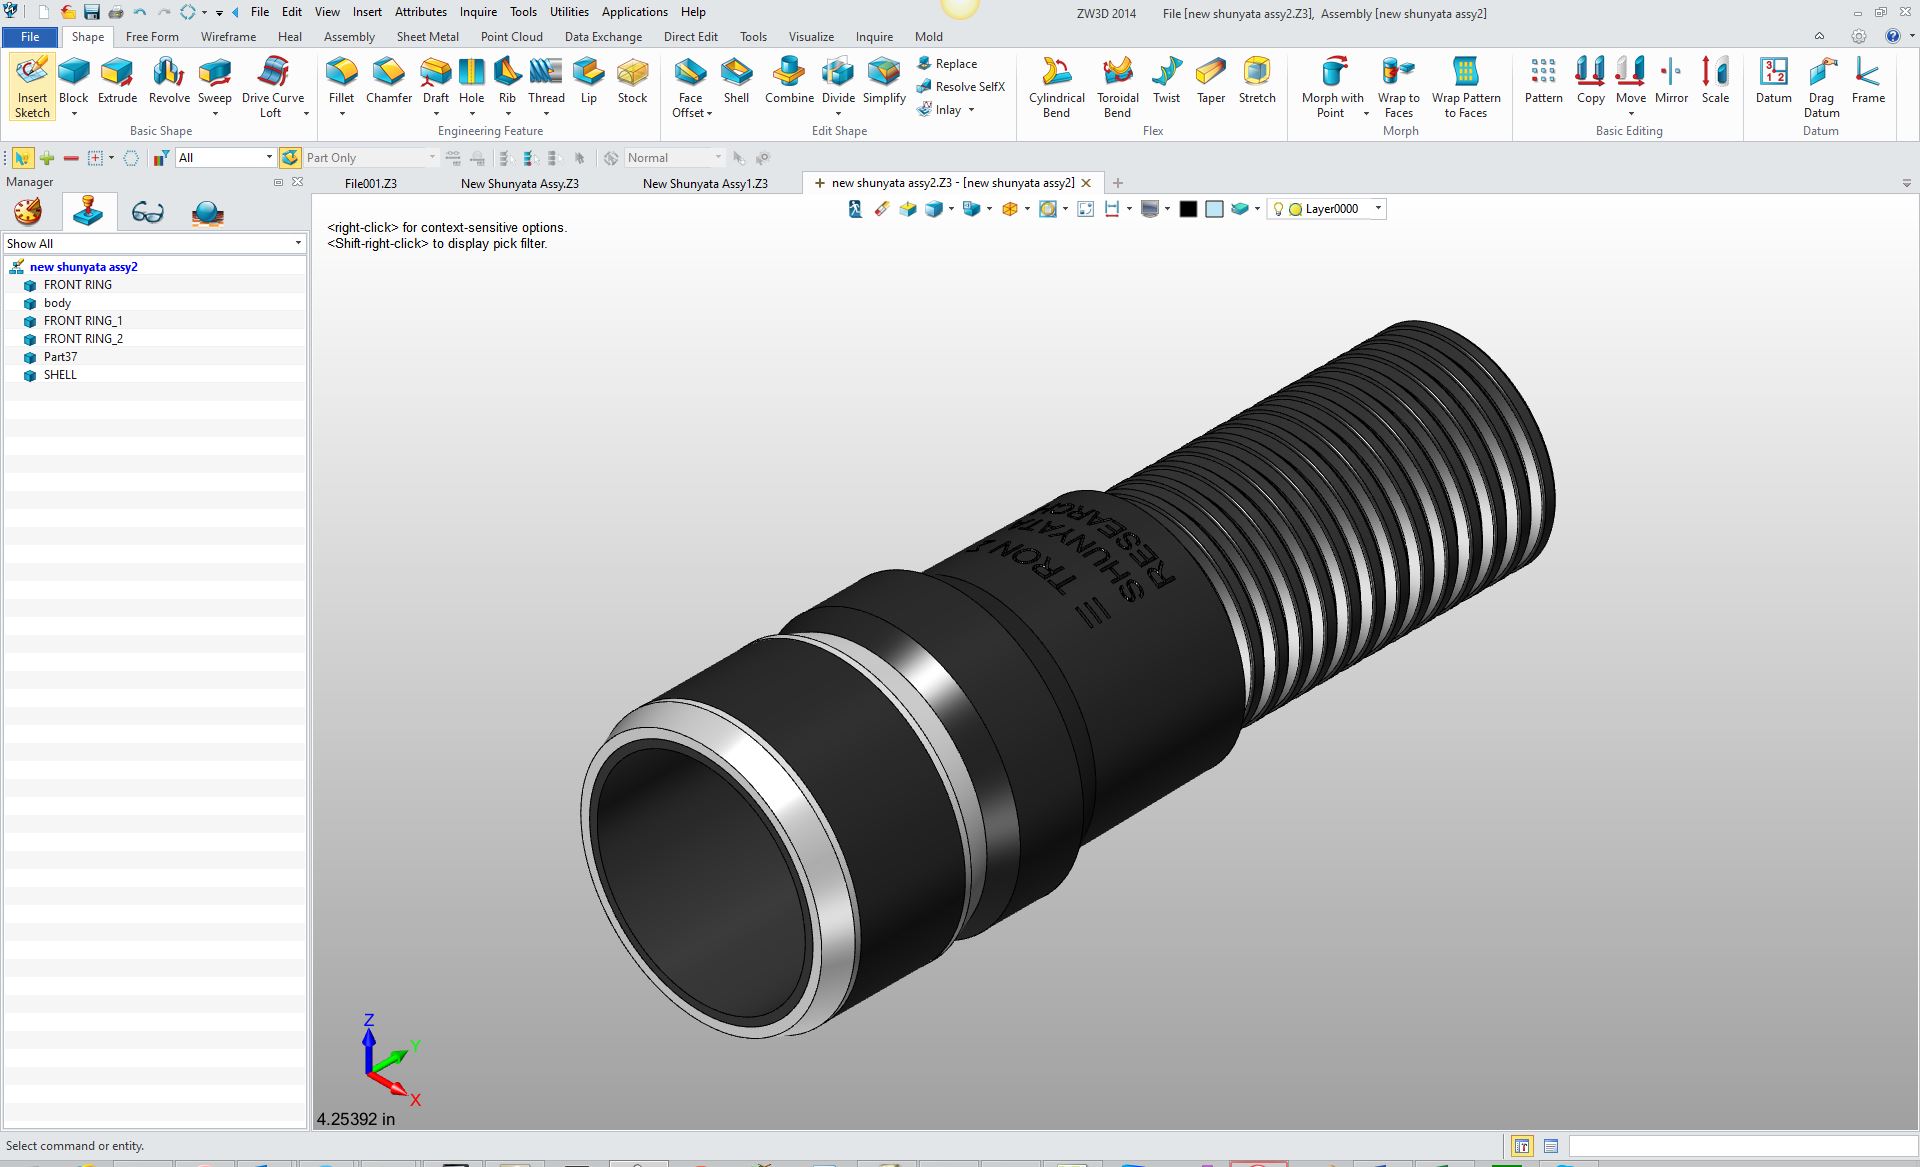
Task: Toggle the Part Only filter button
Action: [290, 158]
